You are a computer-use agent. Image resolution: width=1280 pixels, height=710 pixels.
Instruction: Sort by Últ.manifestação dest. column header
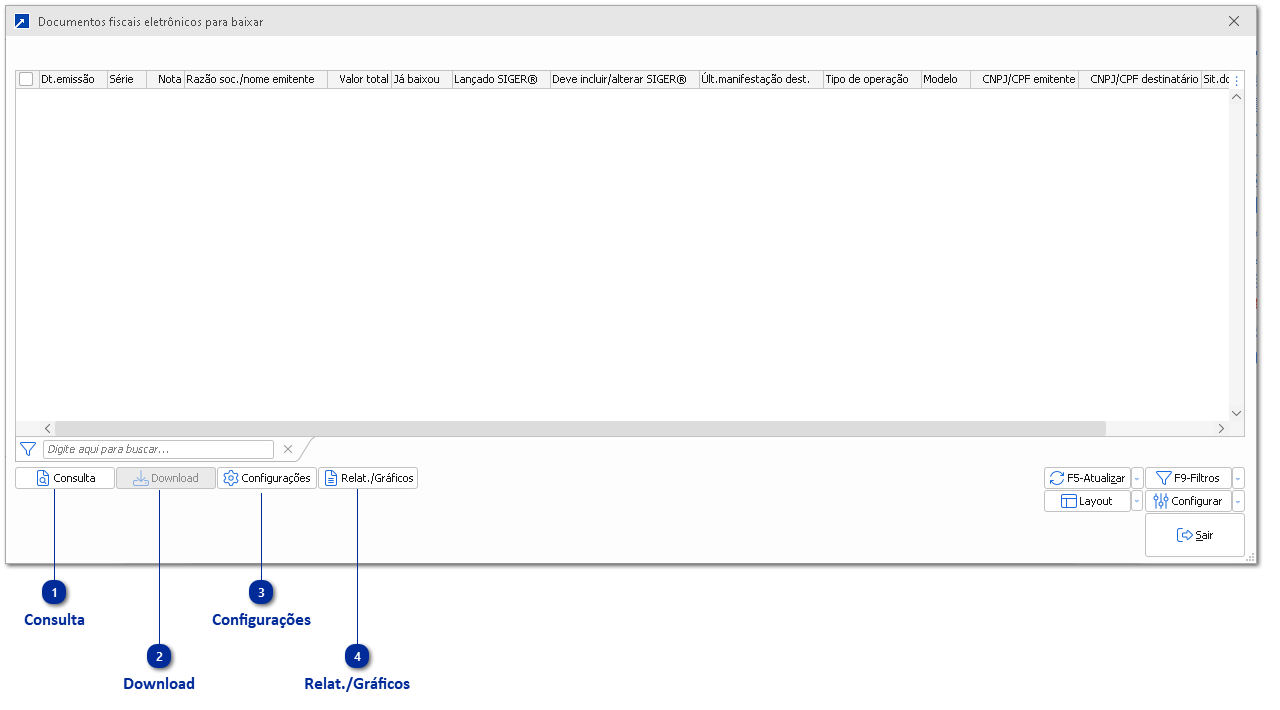[761, 79]
